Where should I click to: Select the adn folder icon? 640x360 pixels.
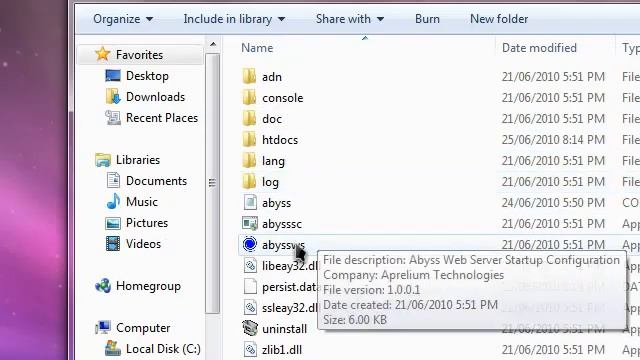point(249,76)
